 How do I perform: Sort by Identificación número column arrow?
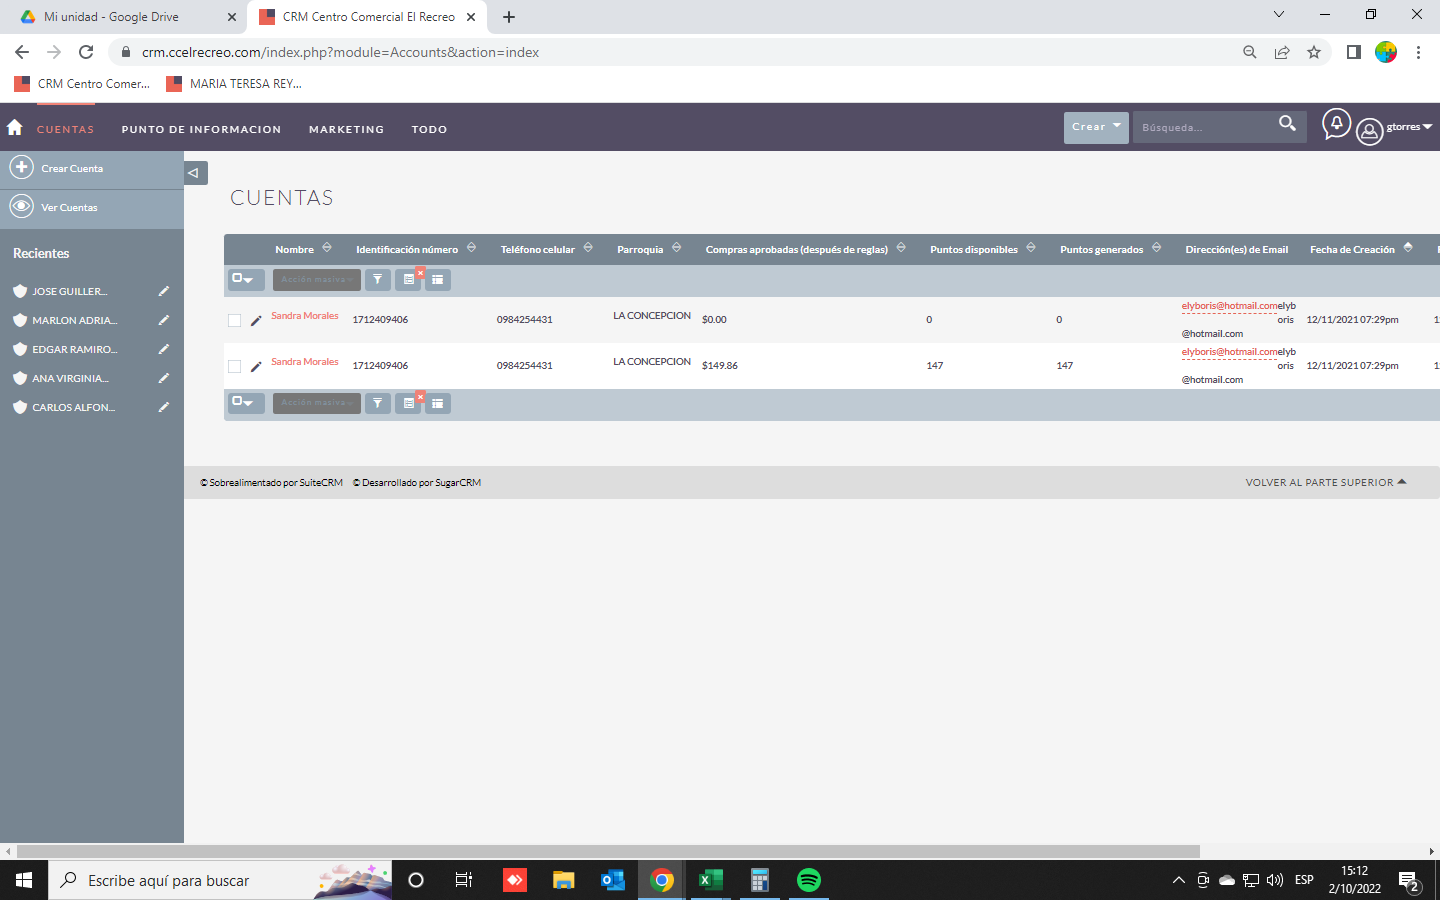pyautogui.click(x=471, y=248)
